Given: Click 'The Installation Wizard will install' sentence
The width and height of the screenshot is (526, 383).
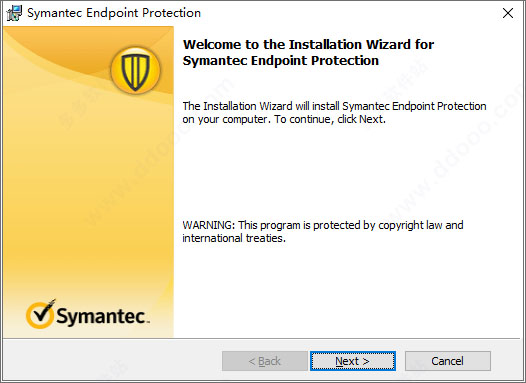Looking at the screenshot, I should click(334, 106).
